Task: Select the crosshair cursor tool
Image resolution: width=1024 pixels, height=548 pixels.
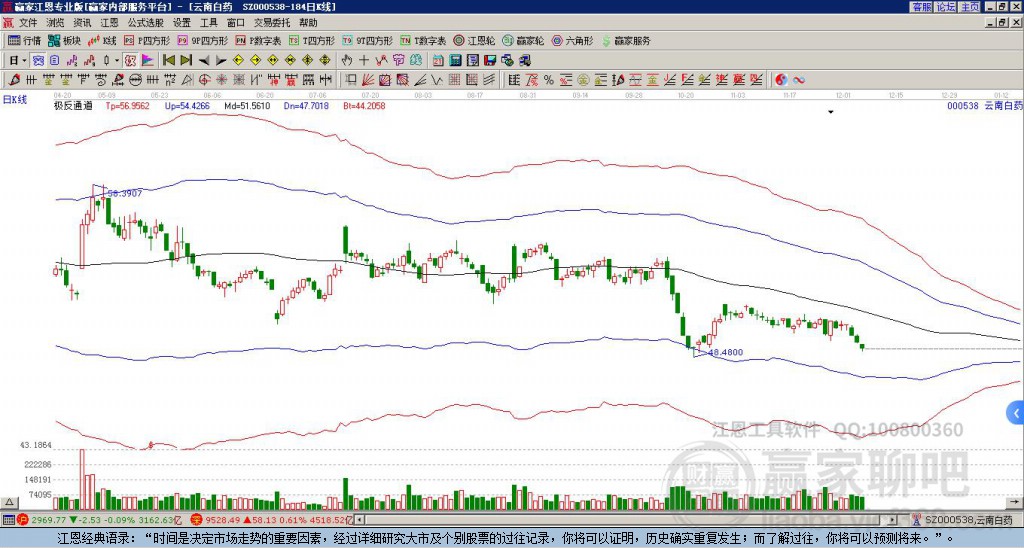Action: click(364, 61)
